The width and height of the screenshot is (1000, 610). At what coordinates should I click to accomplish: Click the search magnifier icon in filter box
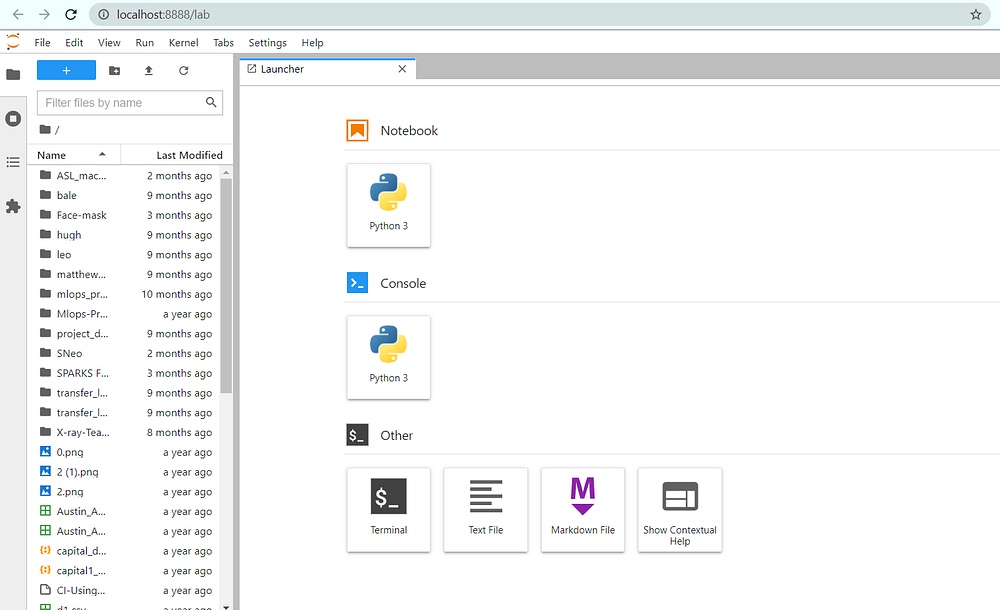click(x=211, y=102)
